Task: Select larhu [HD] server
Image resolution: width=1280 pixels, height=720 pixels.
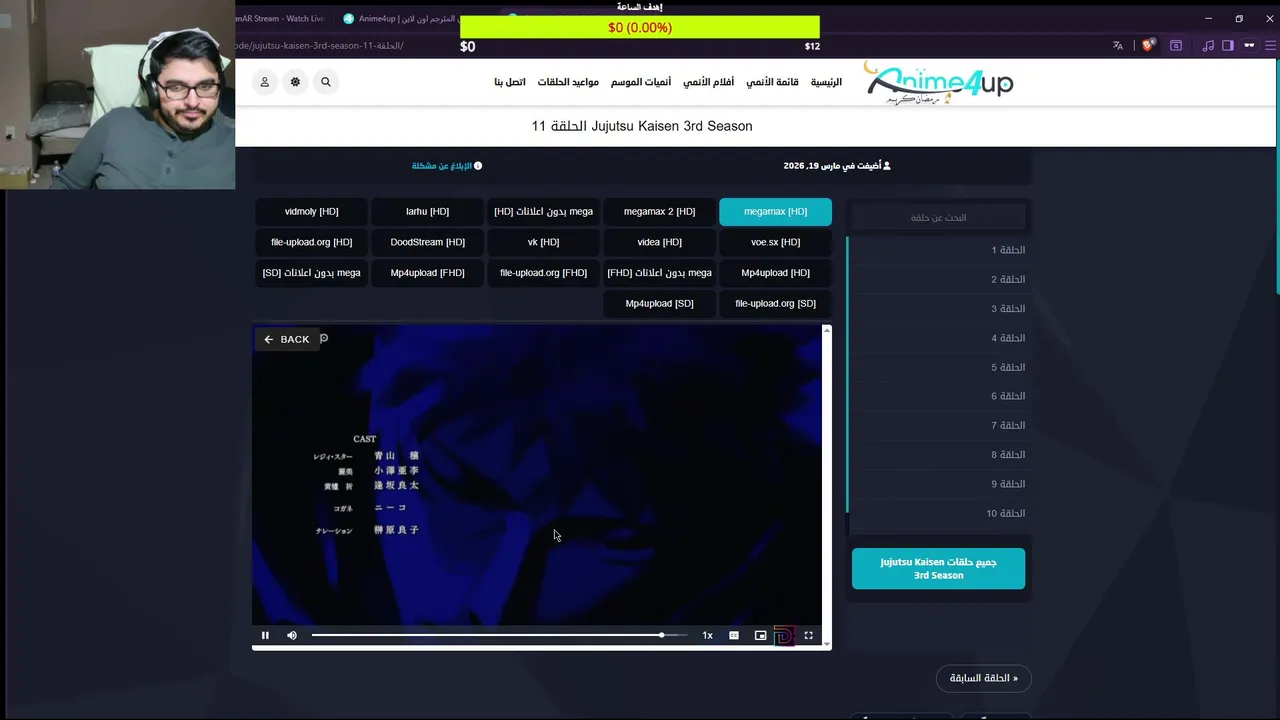Action: click(x=427, y=212)
